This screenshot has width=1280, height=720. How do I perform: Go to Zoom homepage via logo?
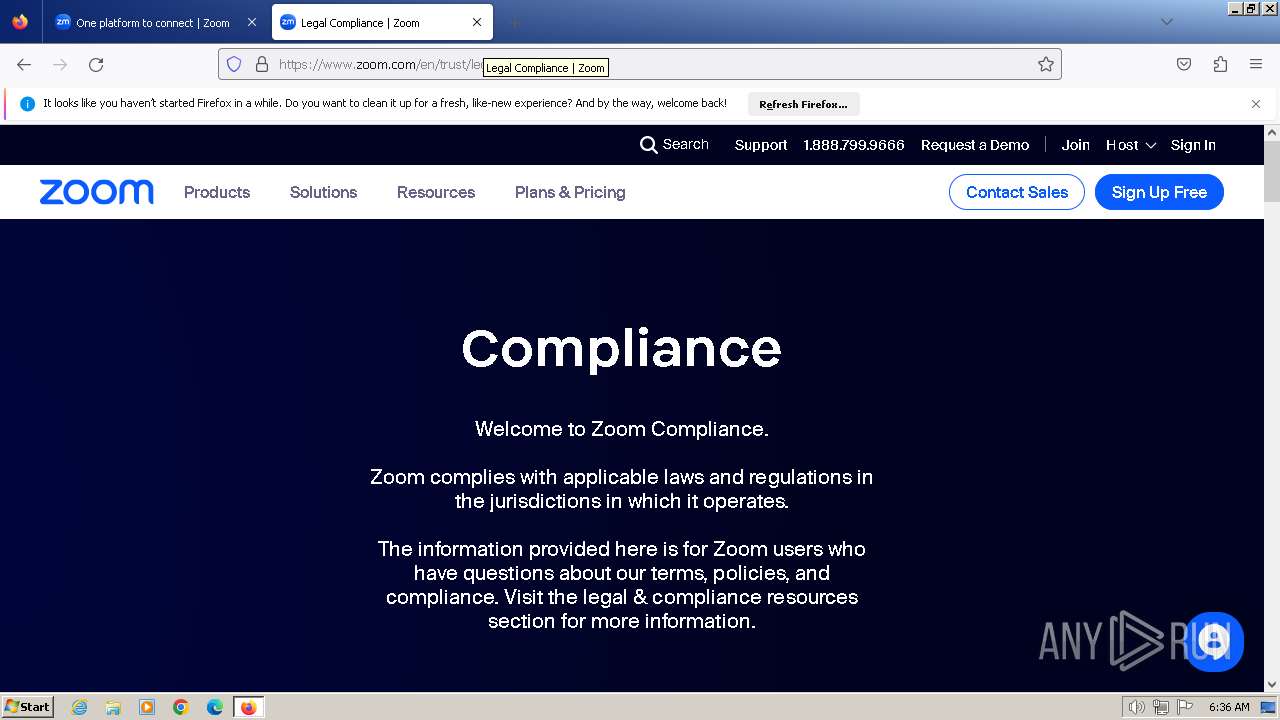[x=97, y=192]
